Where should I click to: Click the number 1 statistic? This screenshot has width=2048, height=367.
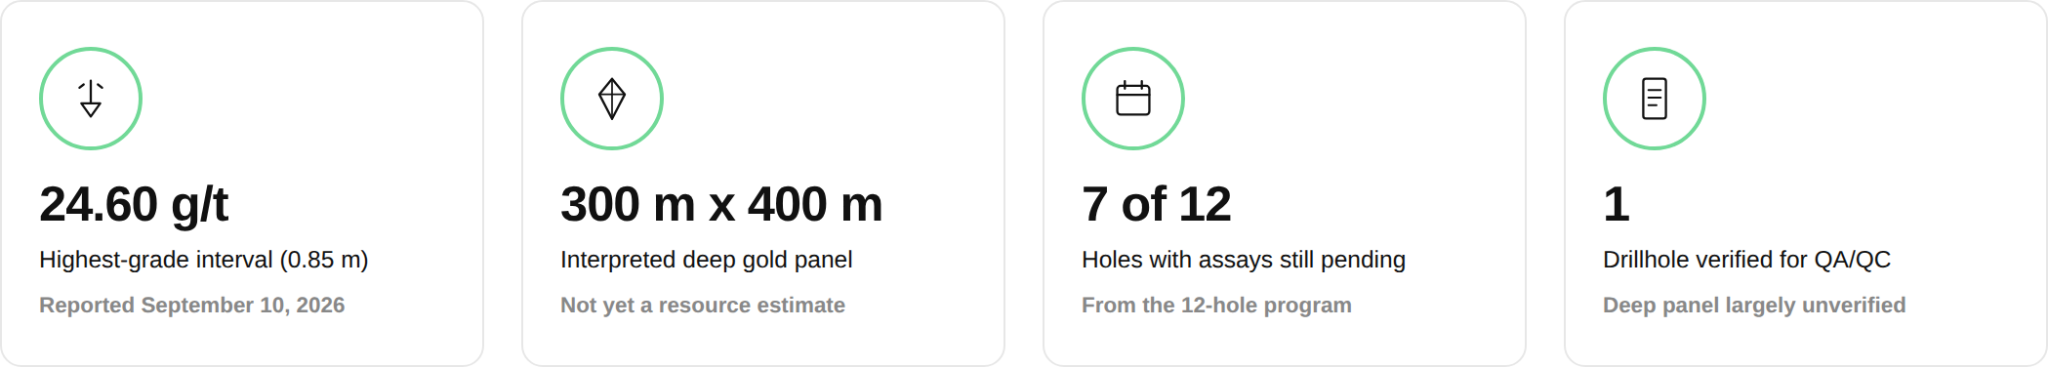click(1616, 205)
